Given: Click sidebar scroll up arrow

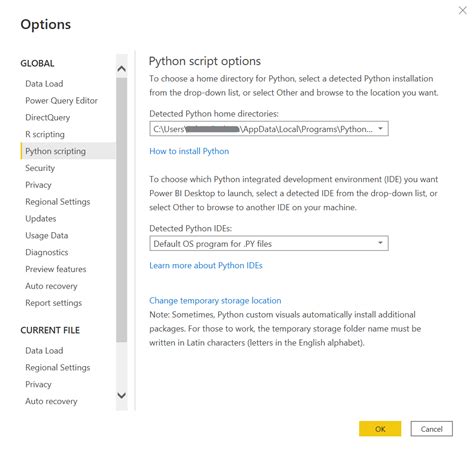Looking at the screenshot, I should click(122, 69).
